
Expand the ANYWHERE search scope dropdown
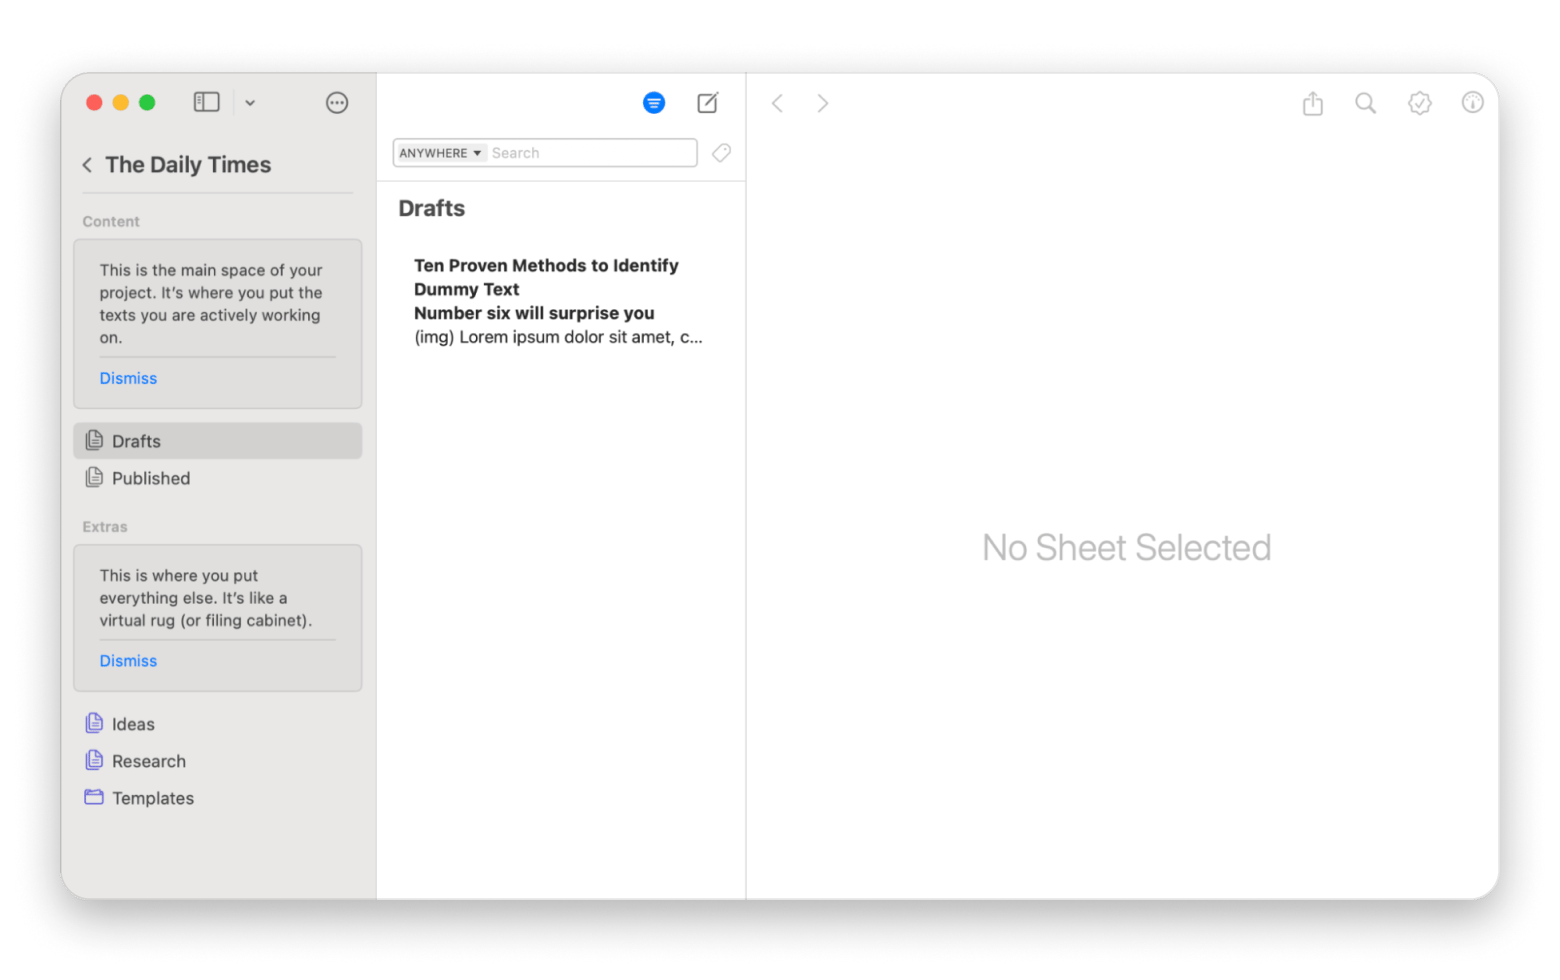point(440,153)
